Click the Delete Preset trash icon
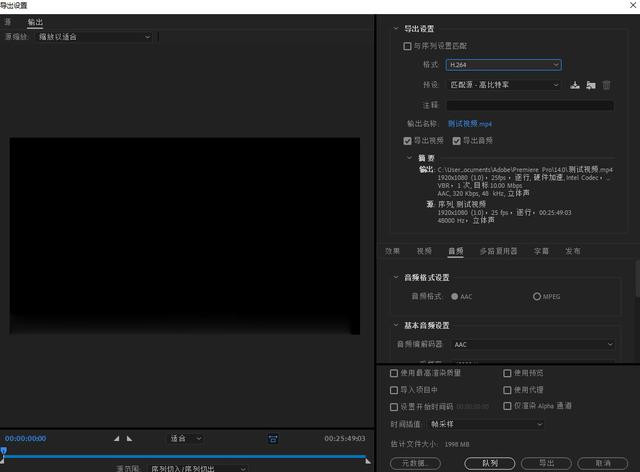Screen dimensions: 640x472 click(x=606, y=85)
